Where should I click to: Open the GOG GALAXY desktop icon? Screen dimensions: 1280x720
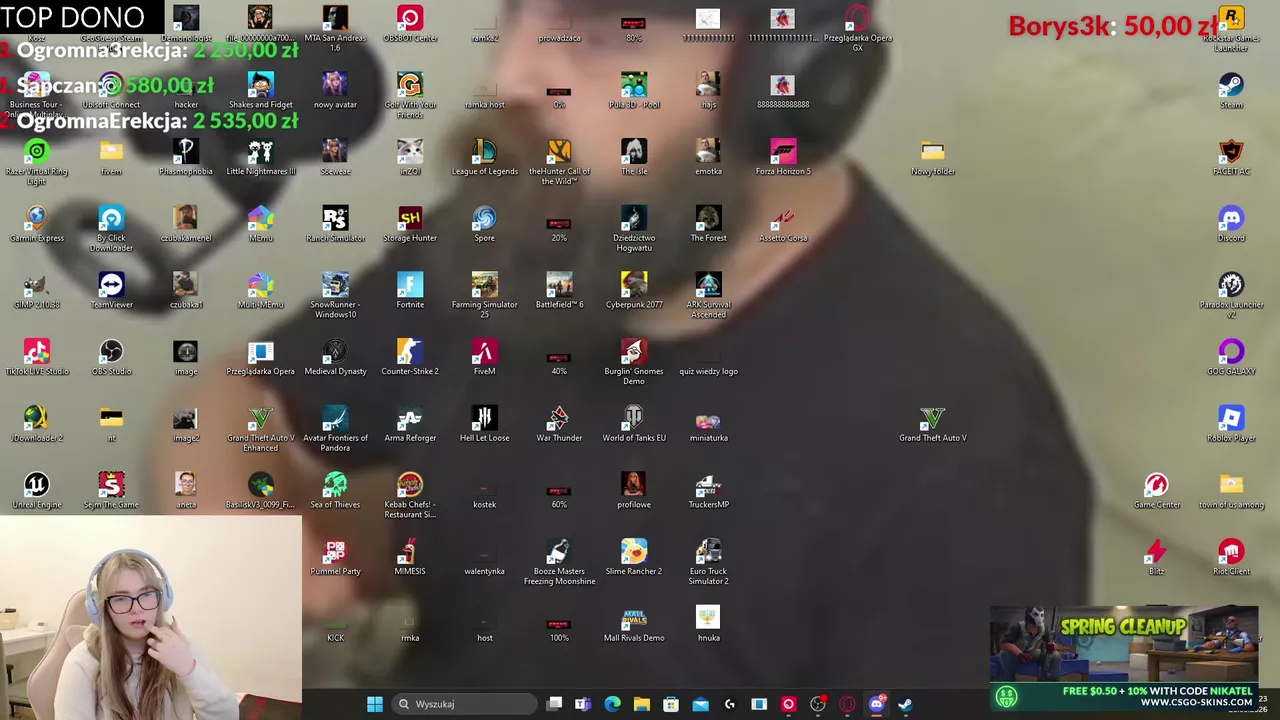point(1231,352)
